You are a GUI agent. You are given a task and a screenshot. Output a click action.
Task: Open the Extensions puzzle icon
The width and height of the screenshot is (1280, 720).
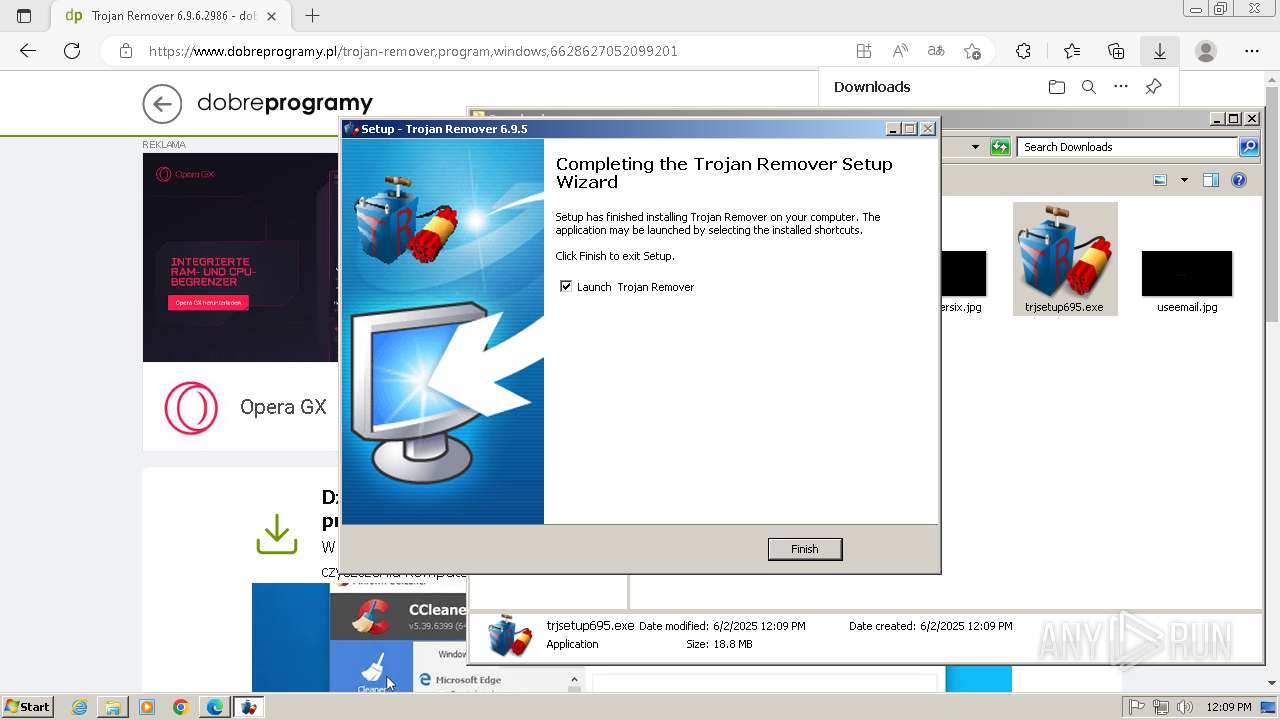click(1023, 51)
